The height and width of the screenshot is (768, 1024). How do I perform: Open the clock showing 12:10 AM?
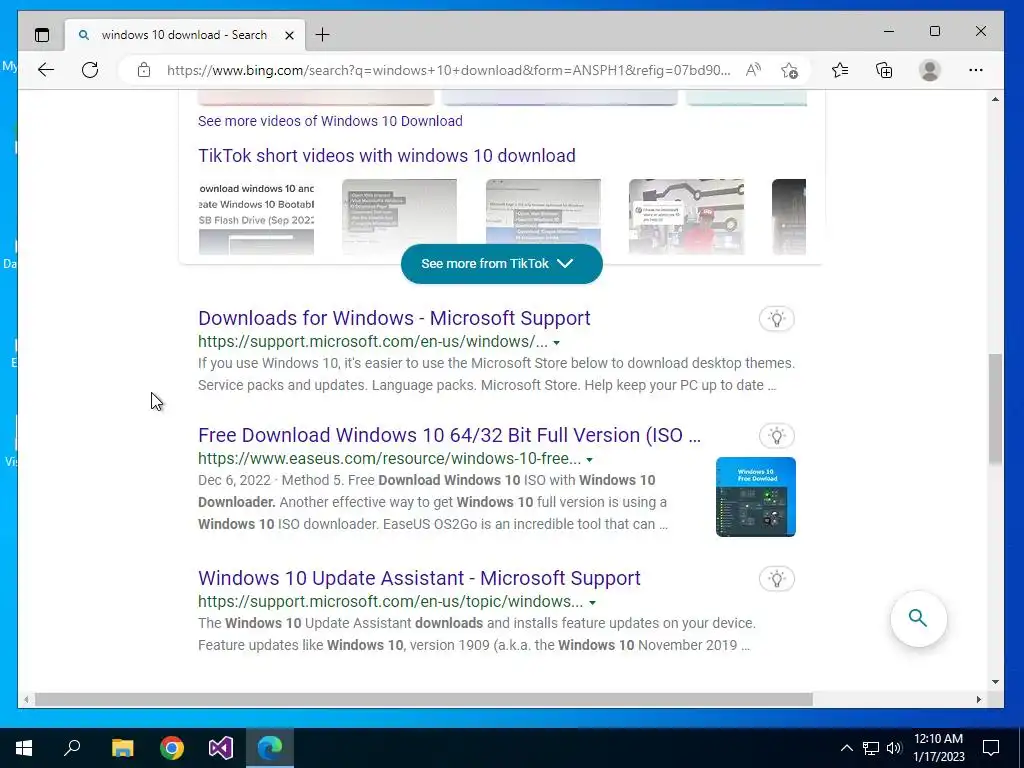pos(938,748)
